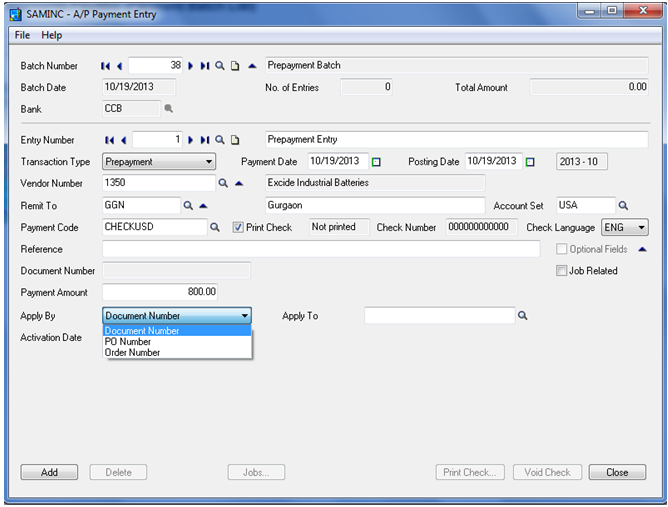The width and height of the screenshot is (668, 507).
Task: Click the Close button at bottom
Action: 617,472
